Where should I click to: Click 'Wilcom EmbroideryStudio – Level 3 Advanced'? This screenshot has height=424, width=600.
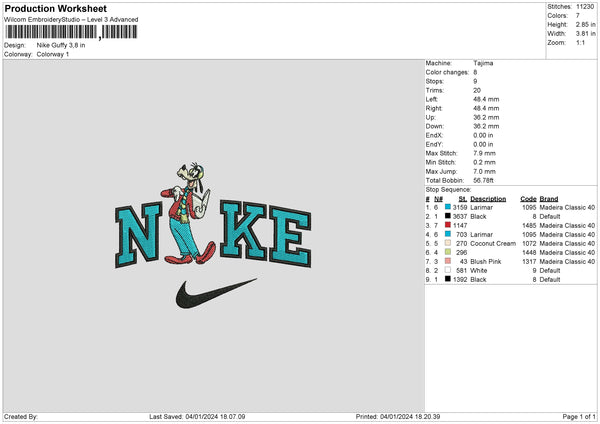[x=71, y=20]
